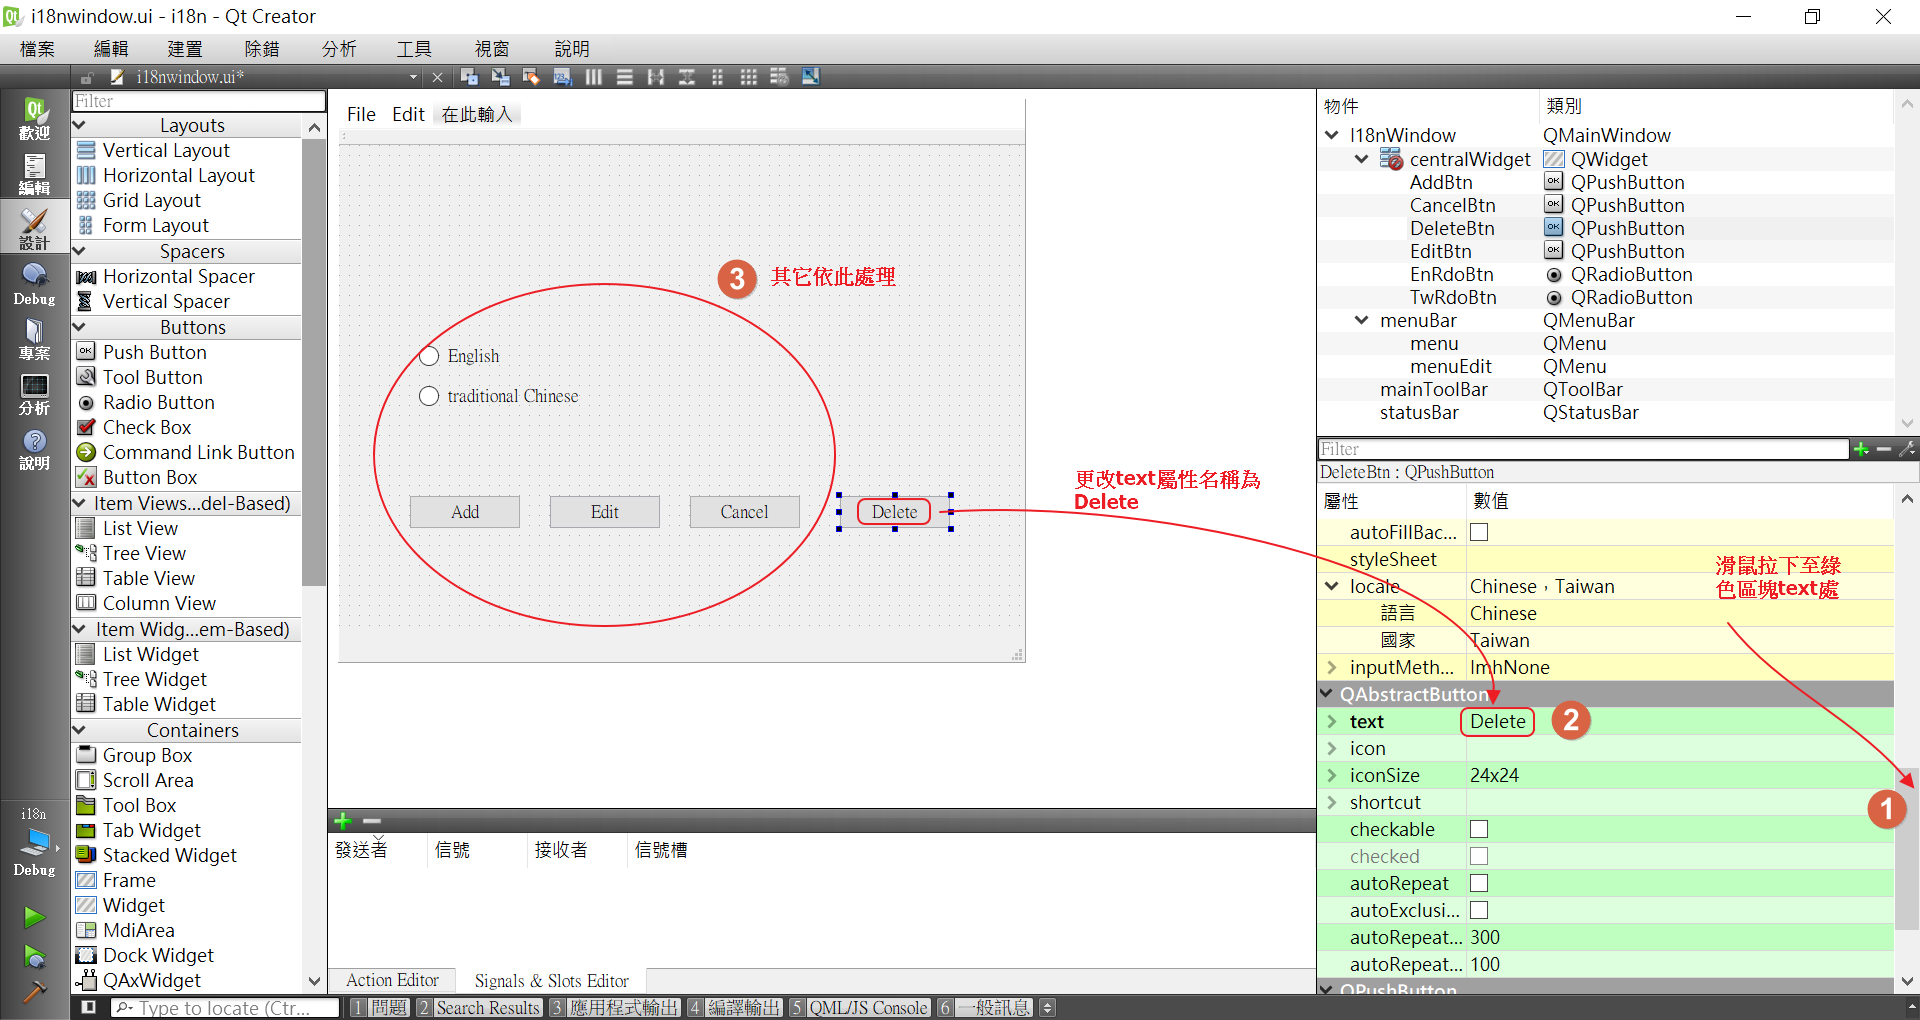Collapse the menuBar node in object tree

pos(1362,320)
